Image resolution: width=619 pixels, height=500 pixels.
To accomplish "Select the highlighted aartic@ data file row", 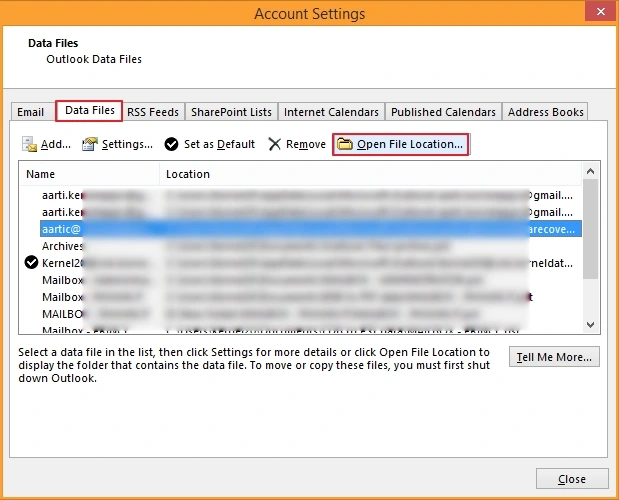I will (310, 229).
